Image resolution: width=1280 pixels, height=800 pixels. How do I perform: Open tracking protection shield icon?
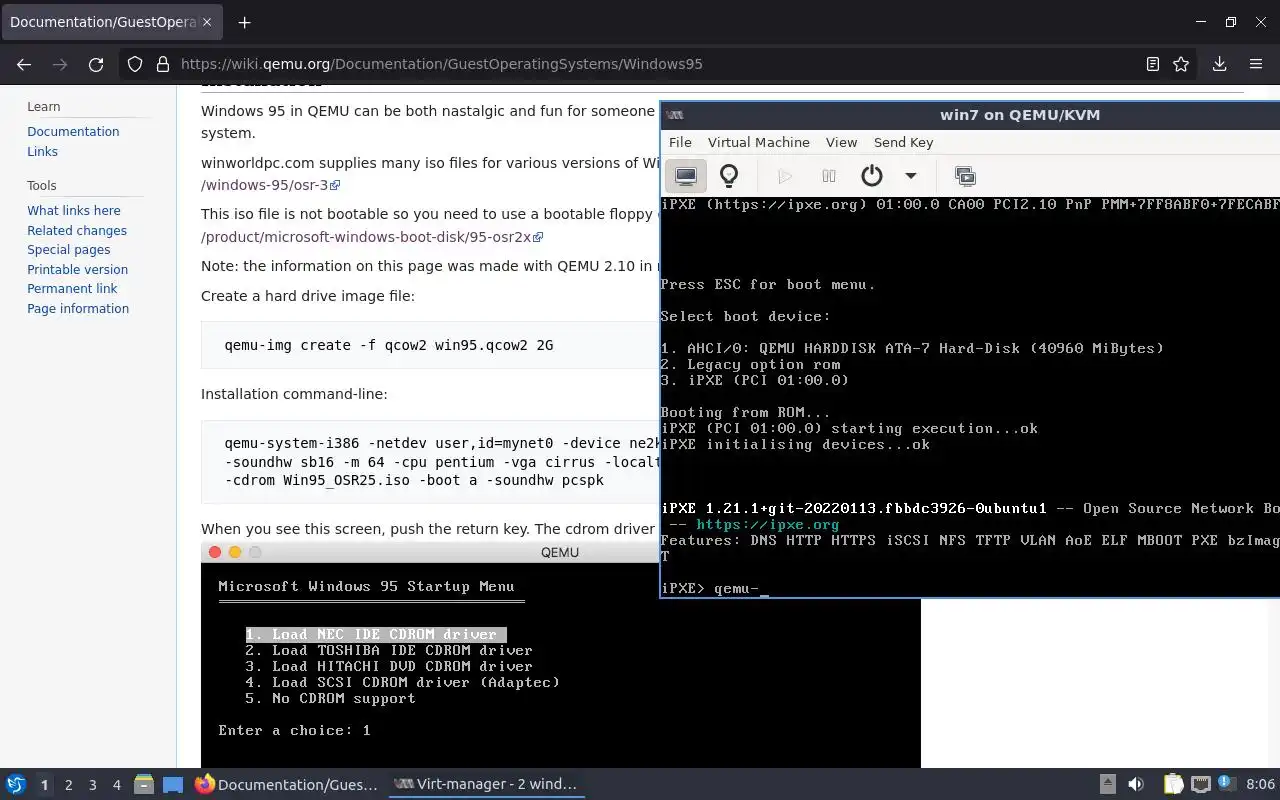pyautogui.click(x=137, y=64)
